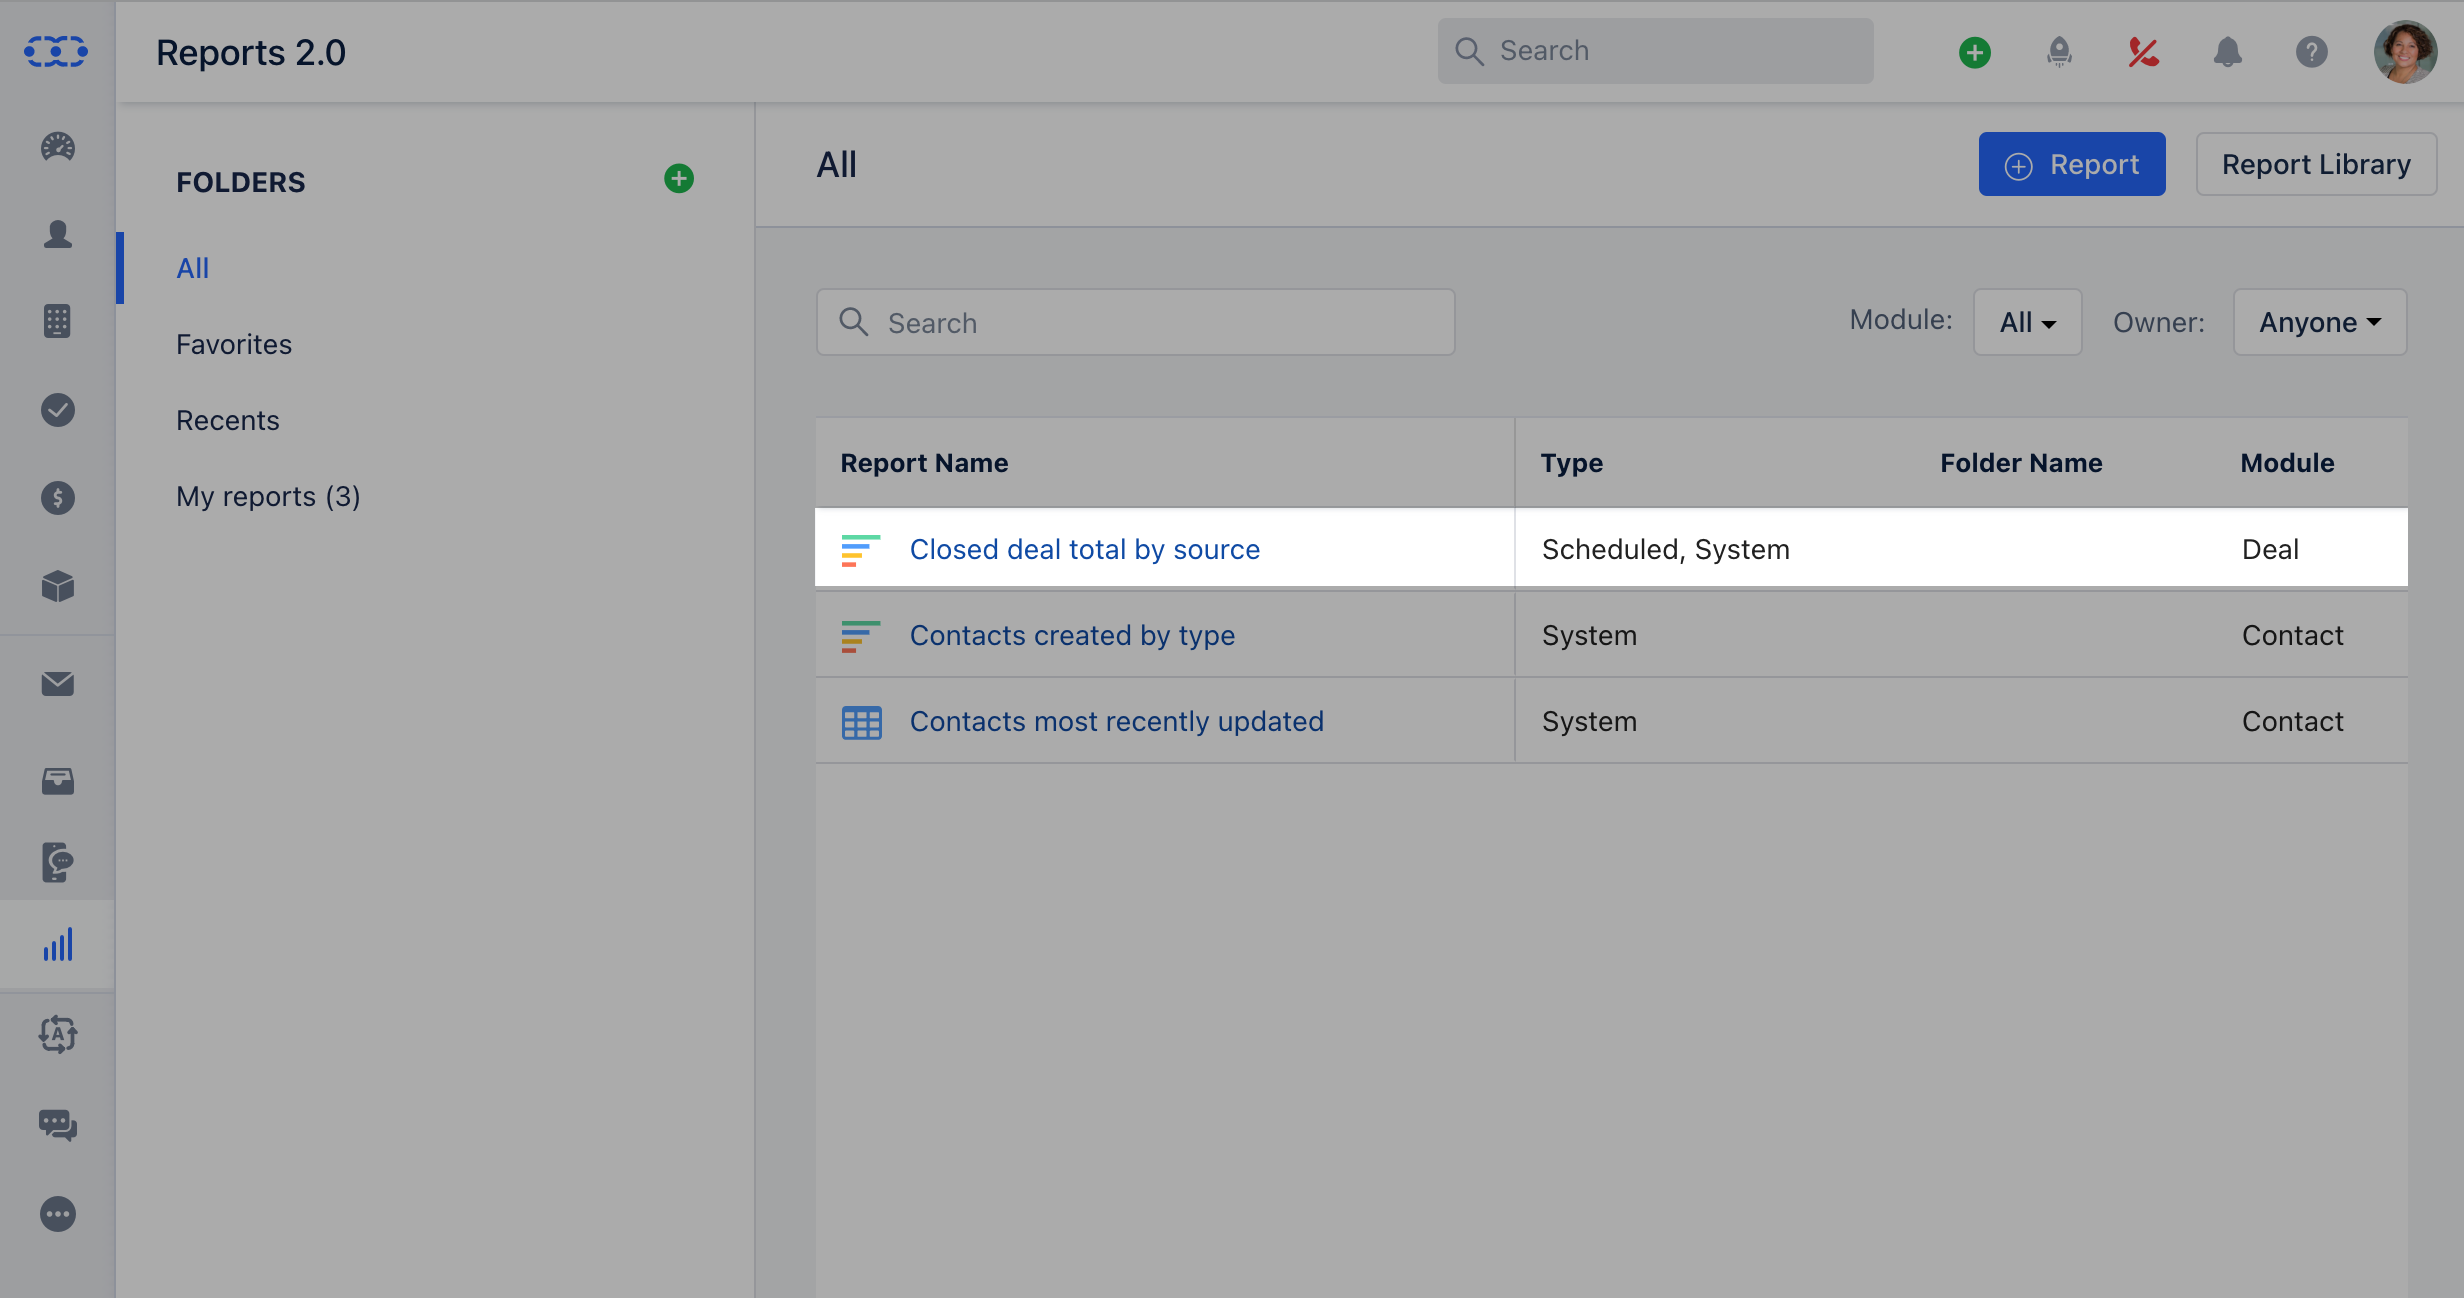This screenshot has height=1298, width=2464.
Task: Click System type in most recently updated row
Action: click(1589, 721)
